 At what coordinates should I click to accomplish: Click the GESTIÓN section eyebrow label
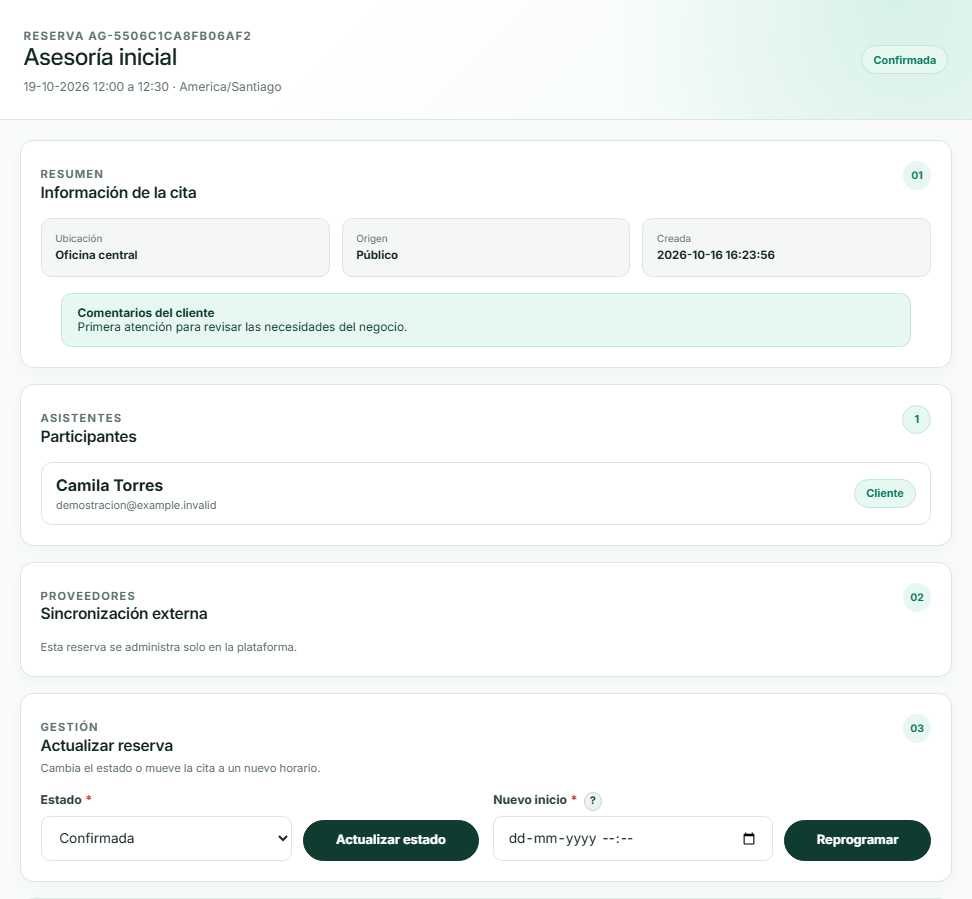pyautogui.click(x=69, y=727)
